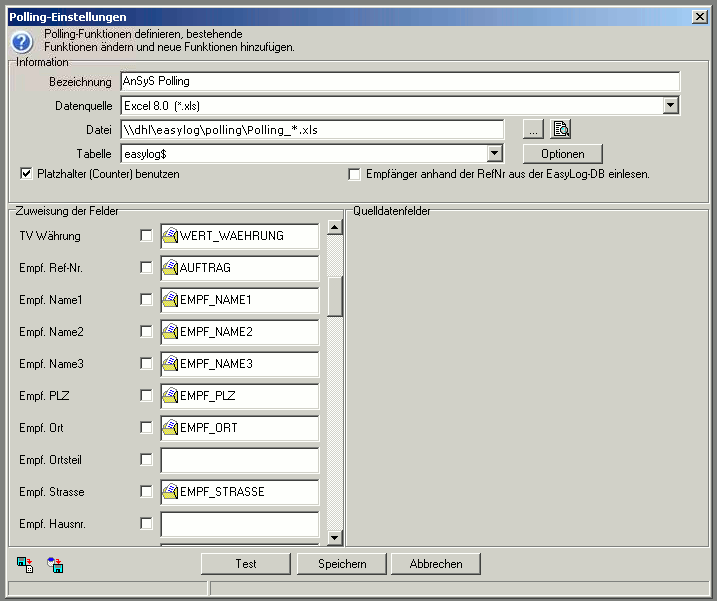717x601 pixels.
Task: Click the field icon beside WERT_WAEHRUNG
Action: [170, 236]
